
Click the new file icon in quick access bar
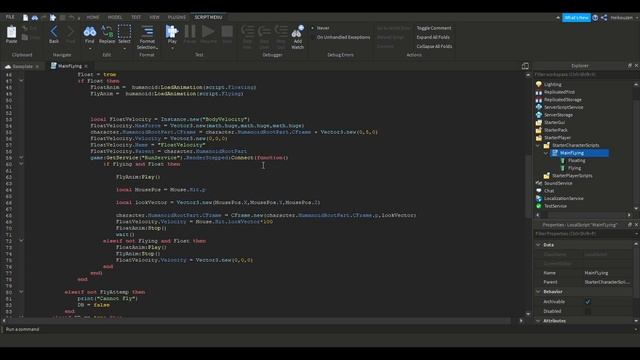(x=25, y=18)
